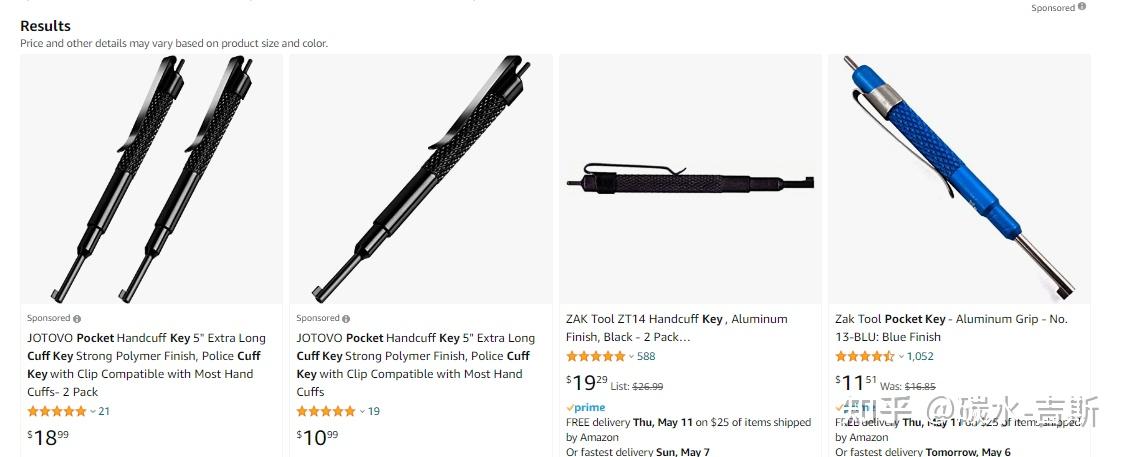Image resolution: width=1127 pixels, height=457 pixels.
Task: Click the $18.99 price of JOTOVO 2 Pack
Action: pos(48,436)
